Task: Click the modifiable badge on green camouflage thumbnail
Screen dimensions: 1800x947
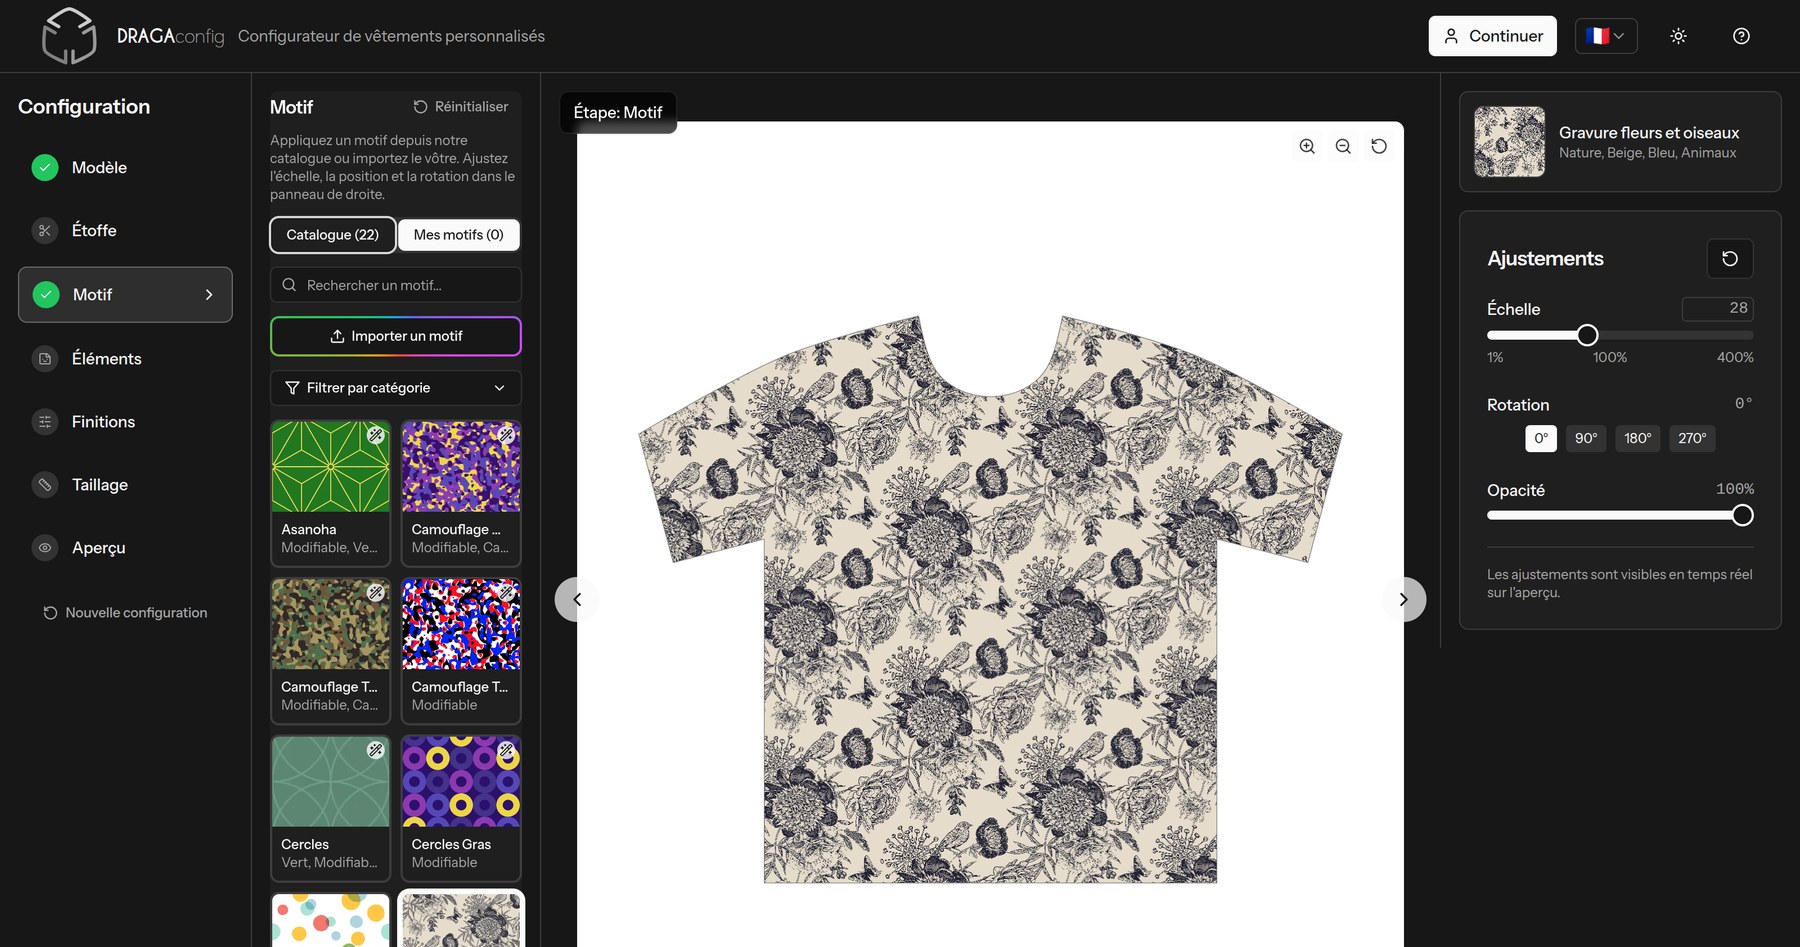Action: [376, 592]
